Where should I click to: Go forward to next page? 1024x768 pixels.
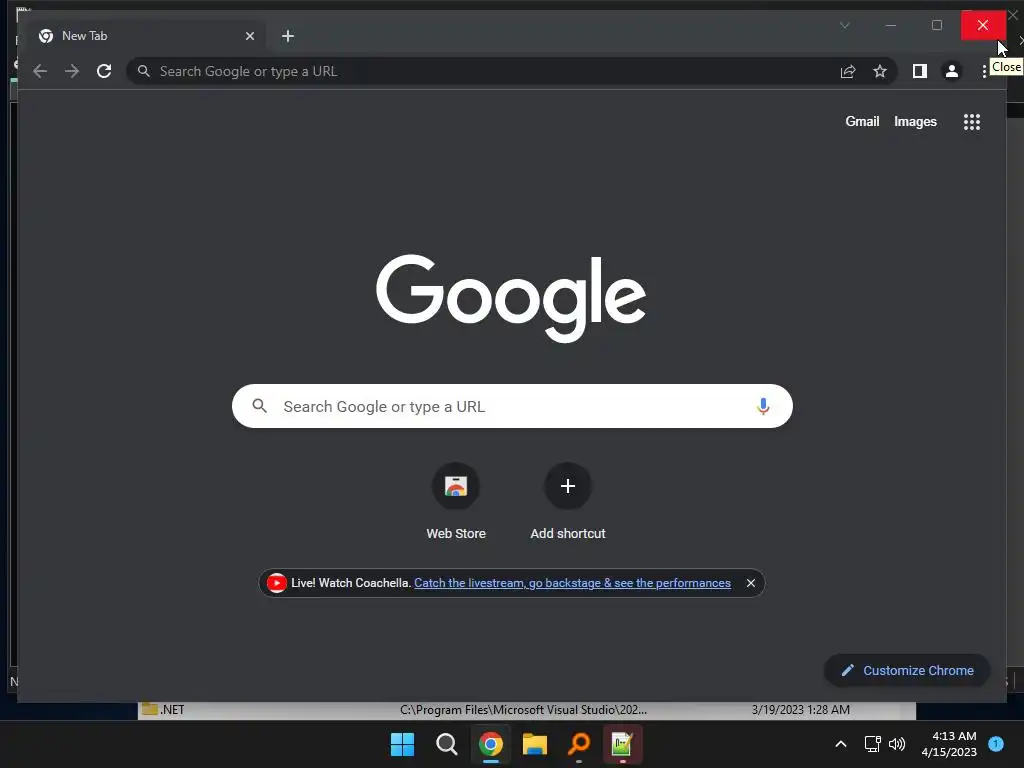[x=72, y=71]
